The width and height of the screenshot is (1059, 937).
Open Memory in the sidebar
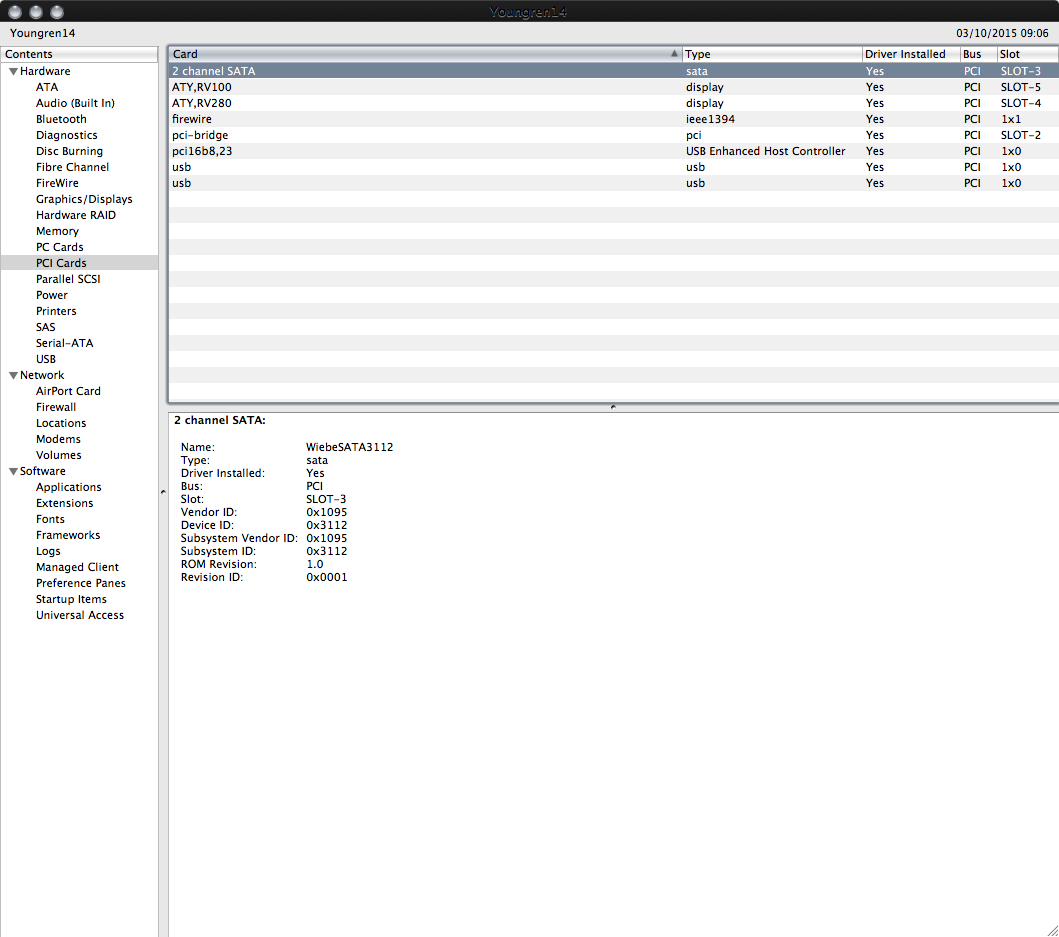point(57,232)
